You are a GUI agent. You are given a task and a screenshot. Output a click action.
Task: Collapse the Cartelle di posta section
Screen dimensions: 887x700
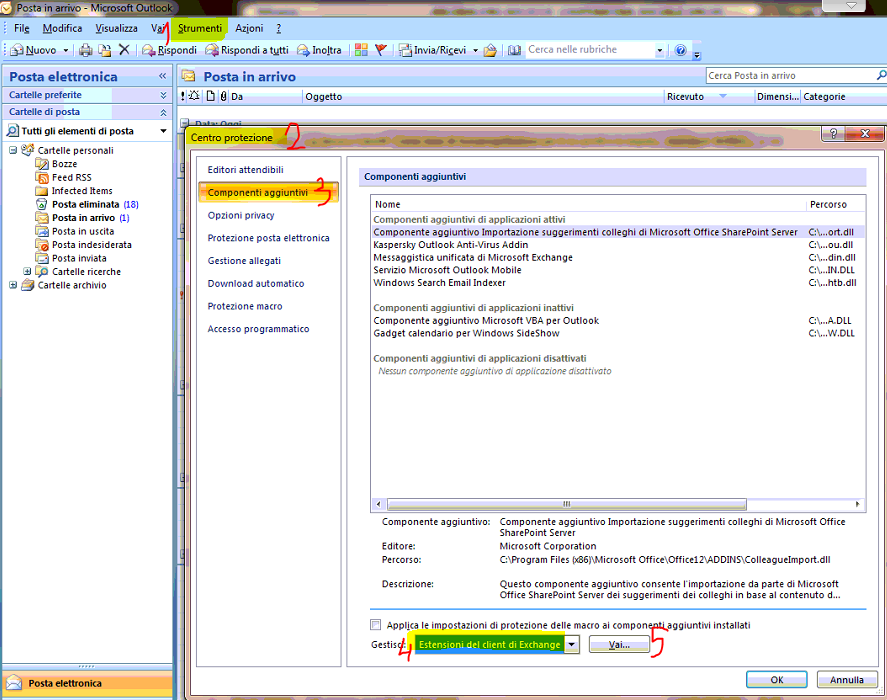[163, 112]
